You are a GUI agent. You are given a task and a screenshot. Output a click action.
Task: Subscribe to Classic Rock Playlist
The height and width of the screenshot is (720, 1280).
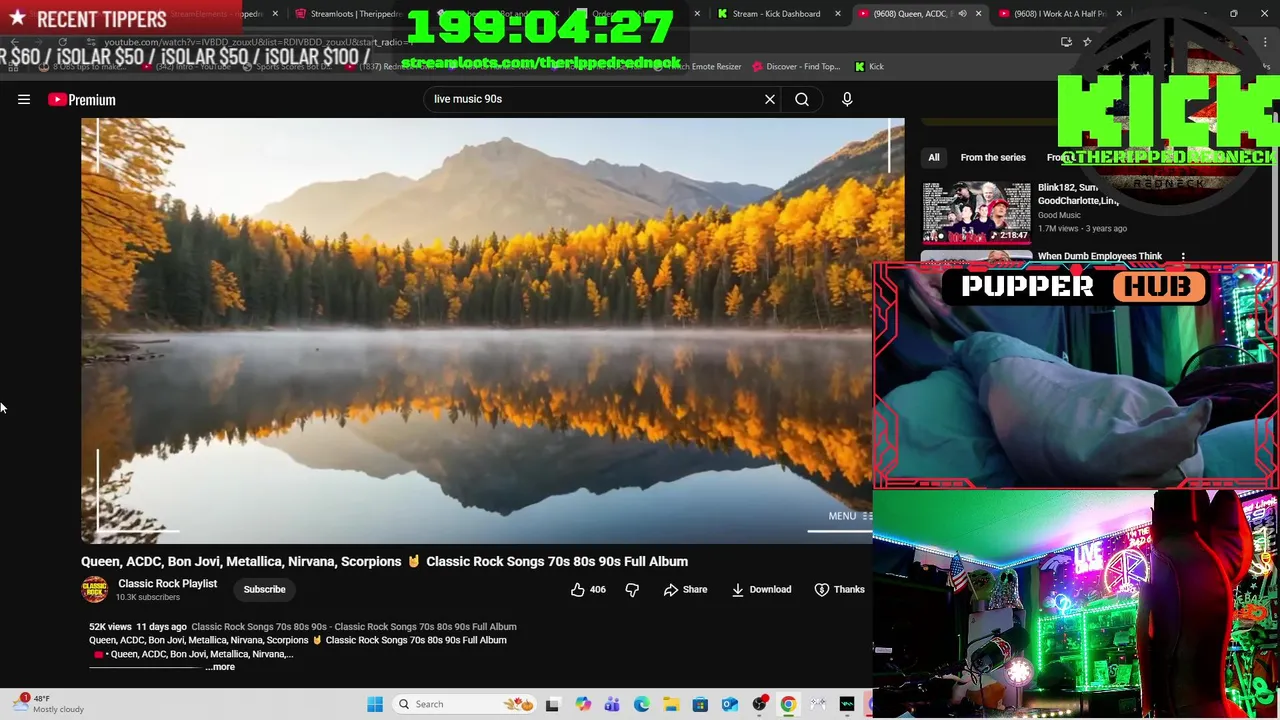point(265,589)
